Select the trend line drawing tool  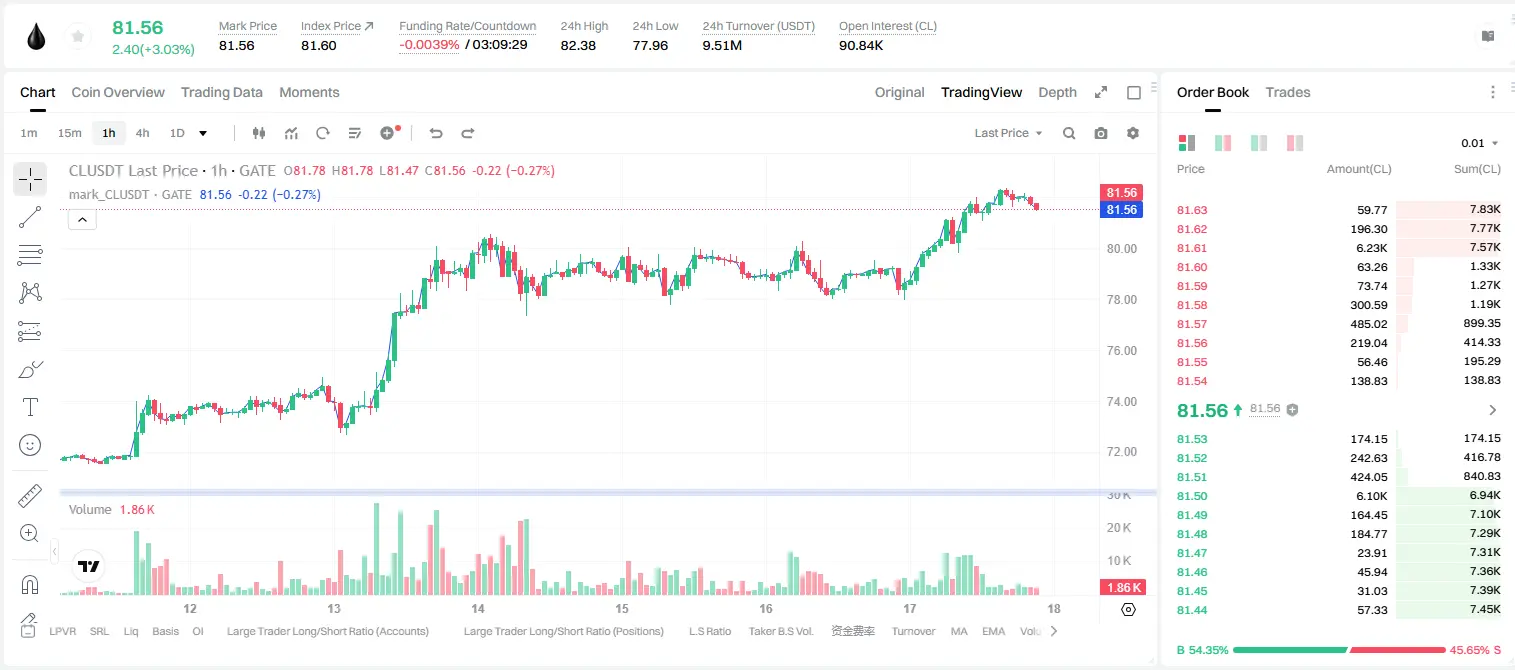pos(30,217)
